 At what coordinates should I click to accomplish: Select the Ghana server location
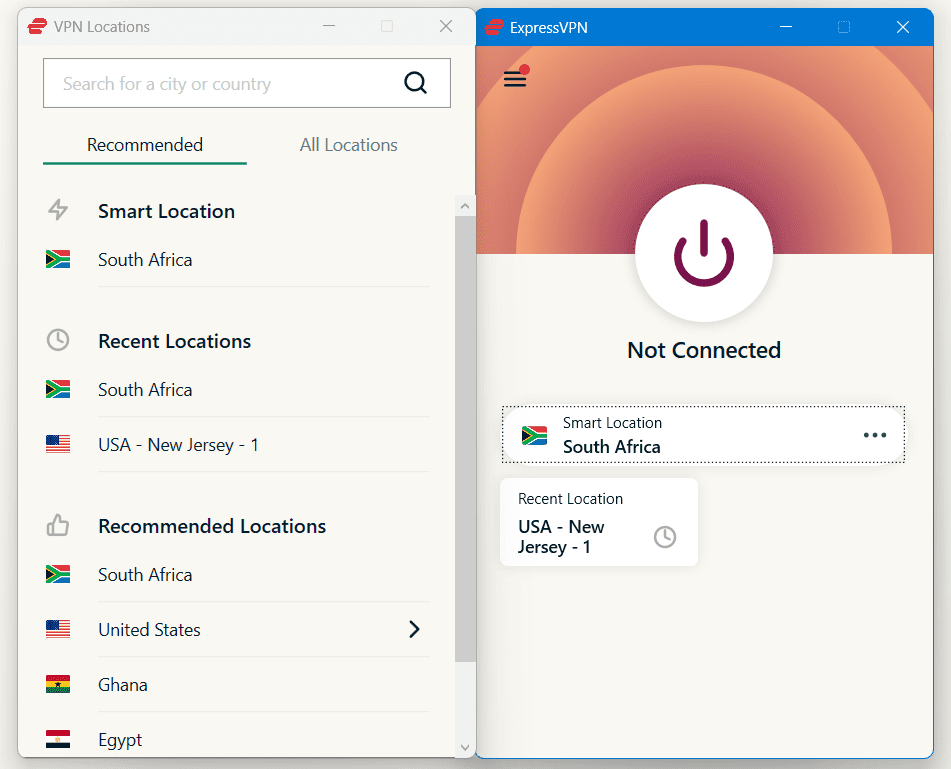tap(122, 685)
